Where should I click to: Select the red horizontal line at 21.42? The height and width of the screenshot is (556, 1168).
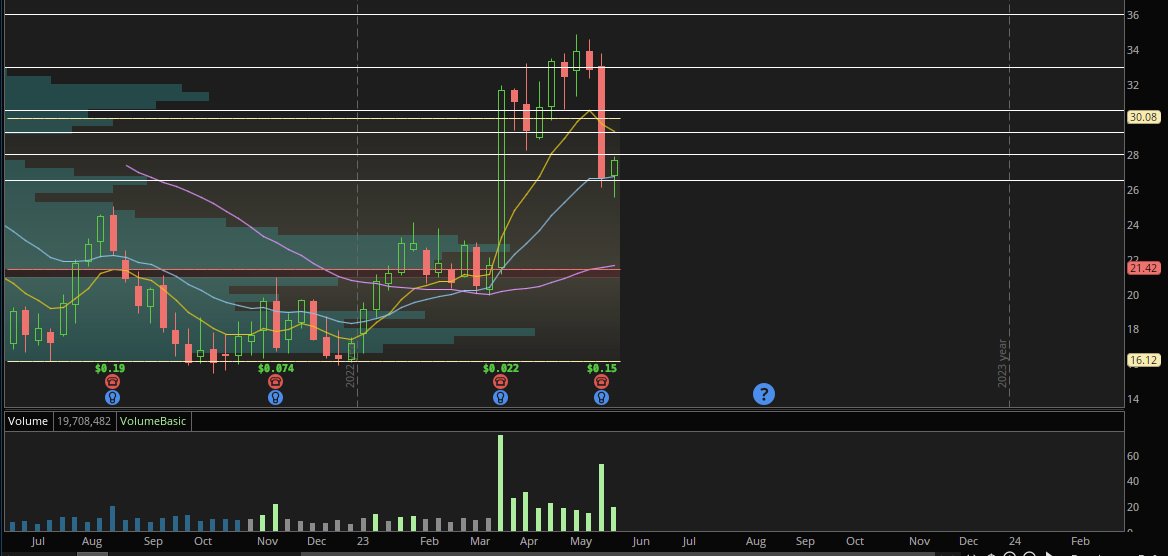point(313,270)
